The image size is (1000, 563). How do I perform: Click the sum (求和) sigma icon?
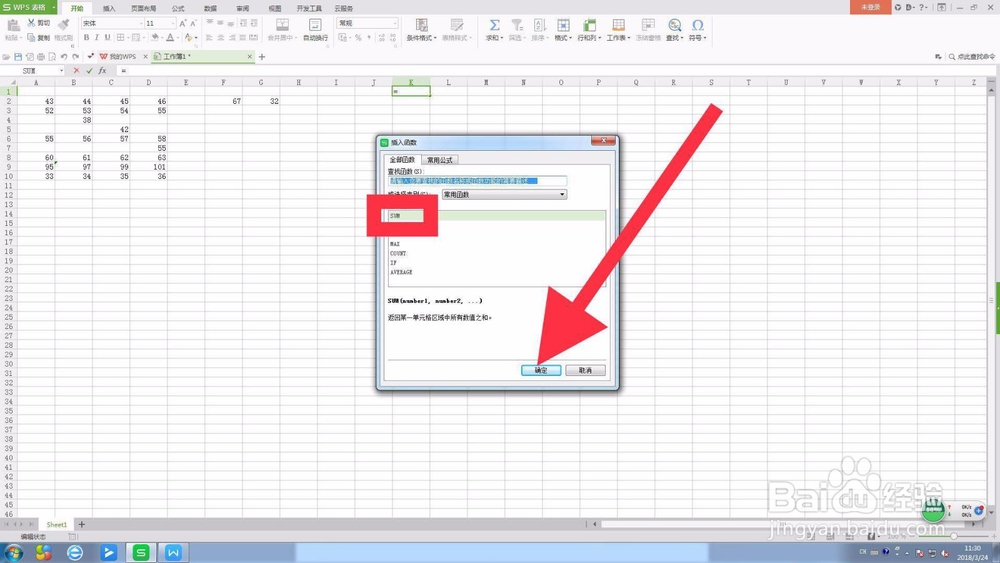coord(494,25)
